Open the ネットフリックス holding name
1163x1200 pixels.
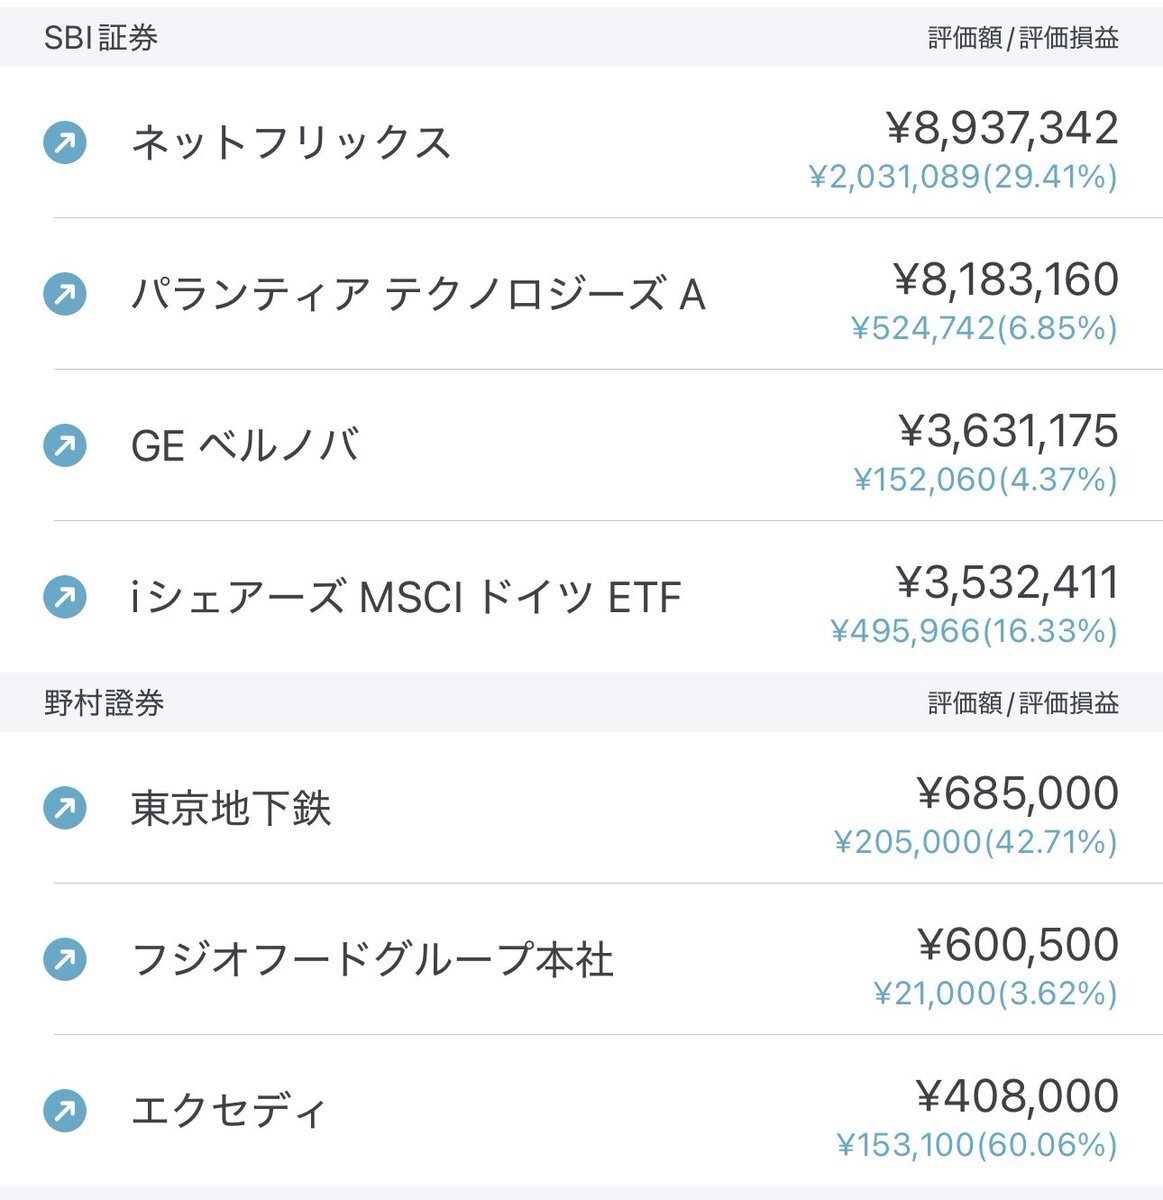291,143
